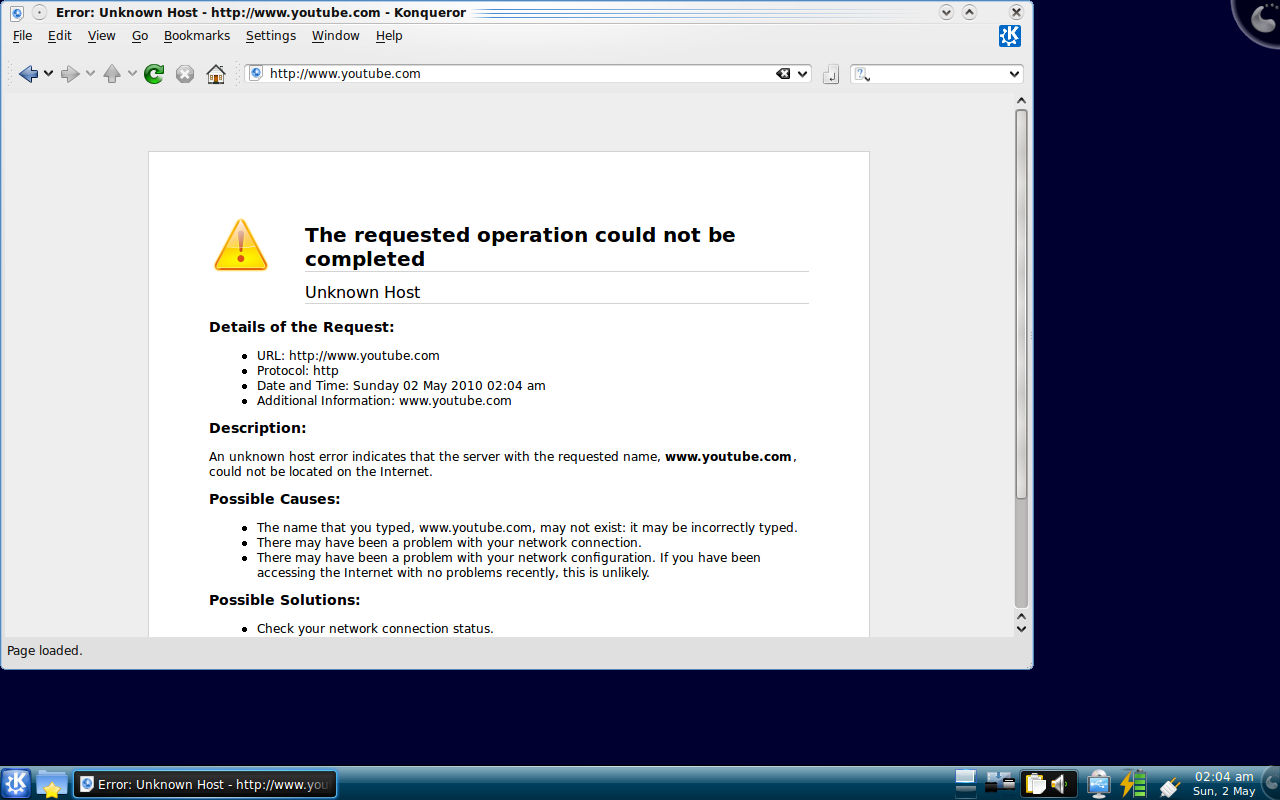
Task: Click the on-all-desktops pin button in title bar
Action: (x=39, y=13)
